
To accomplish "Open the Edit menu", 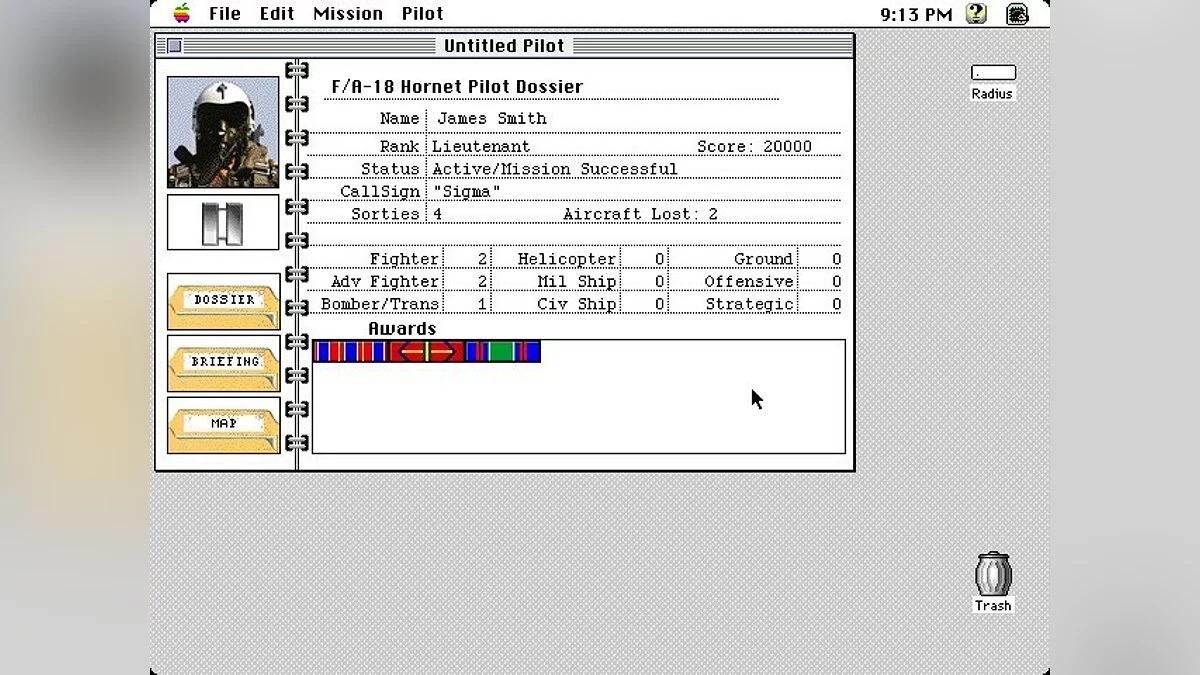I will pyautogui.click(x=277, y=14).
